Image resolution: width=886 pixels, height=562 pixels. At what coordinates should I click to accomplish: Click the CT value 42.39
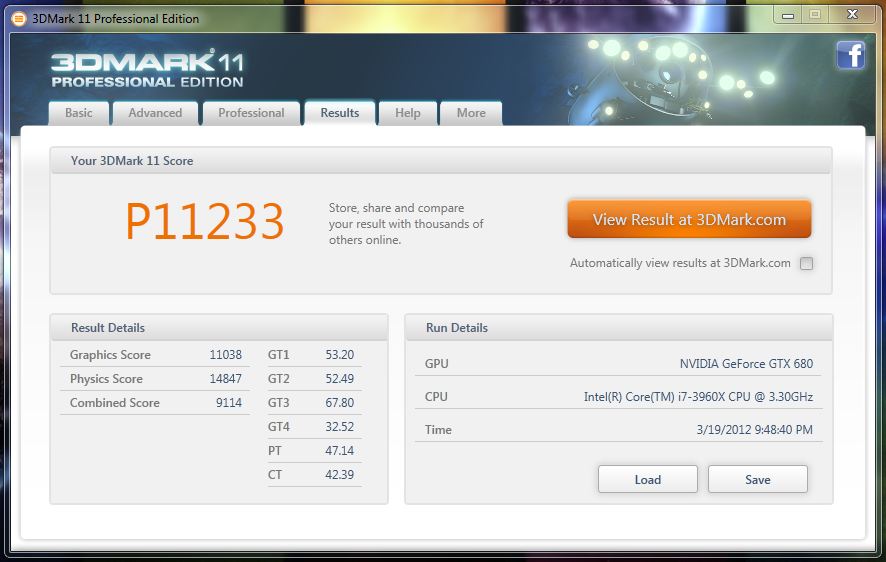pyautogui.click(x=340, y=475)
